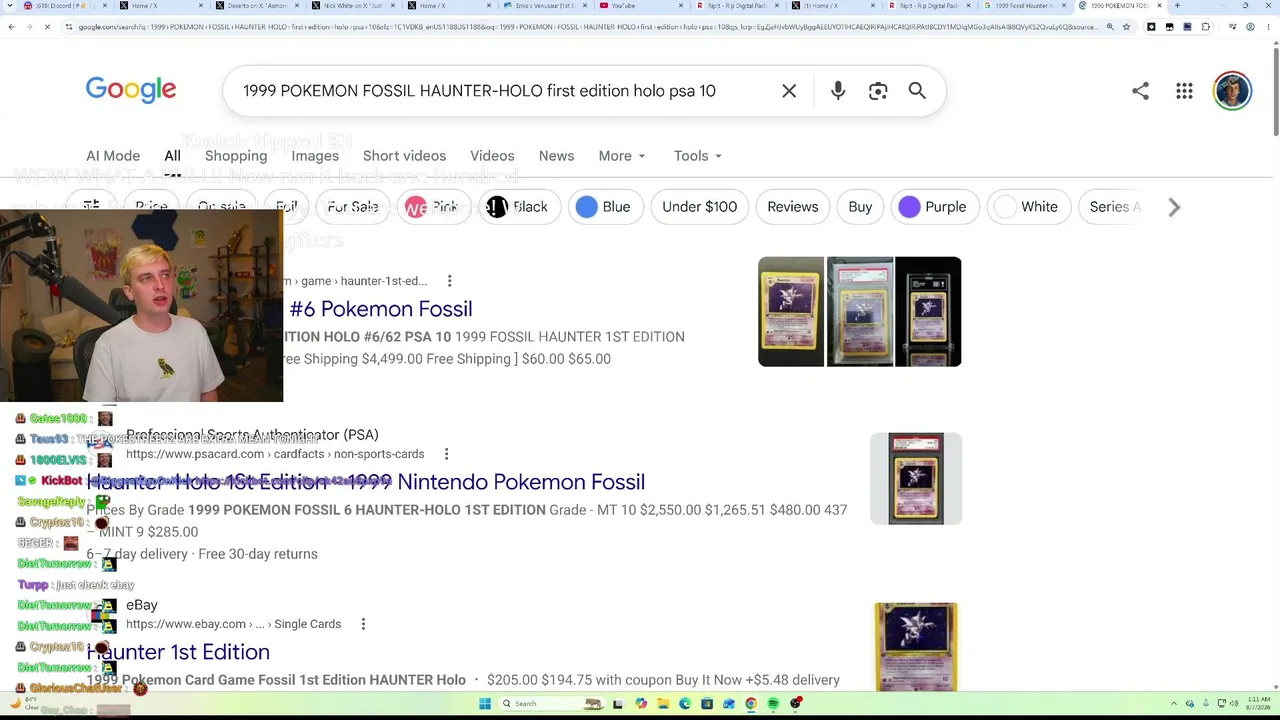Open options for the Haunter #6 Pokemon Fossil result

[x=449, y=281]
